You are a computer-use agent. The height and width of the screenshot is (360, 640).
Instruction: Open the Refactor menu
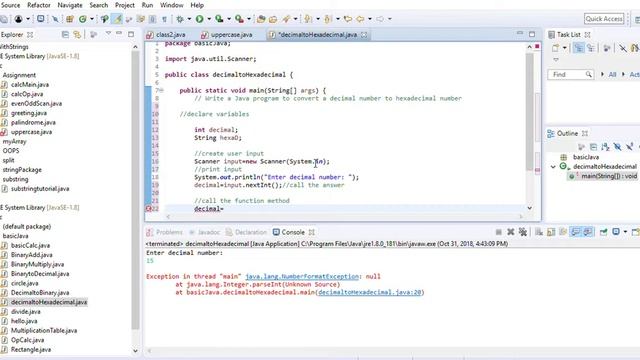pos(39,5)
